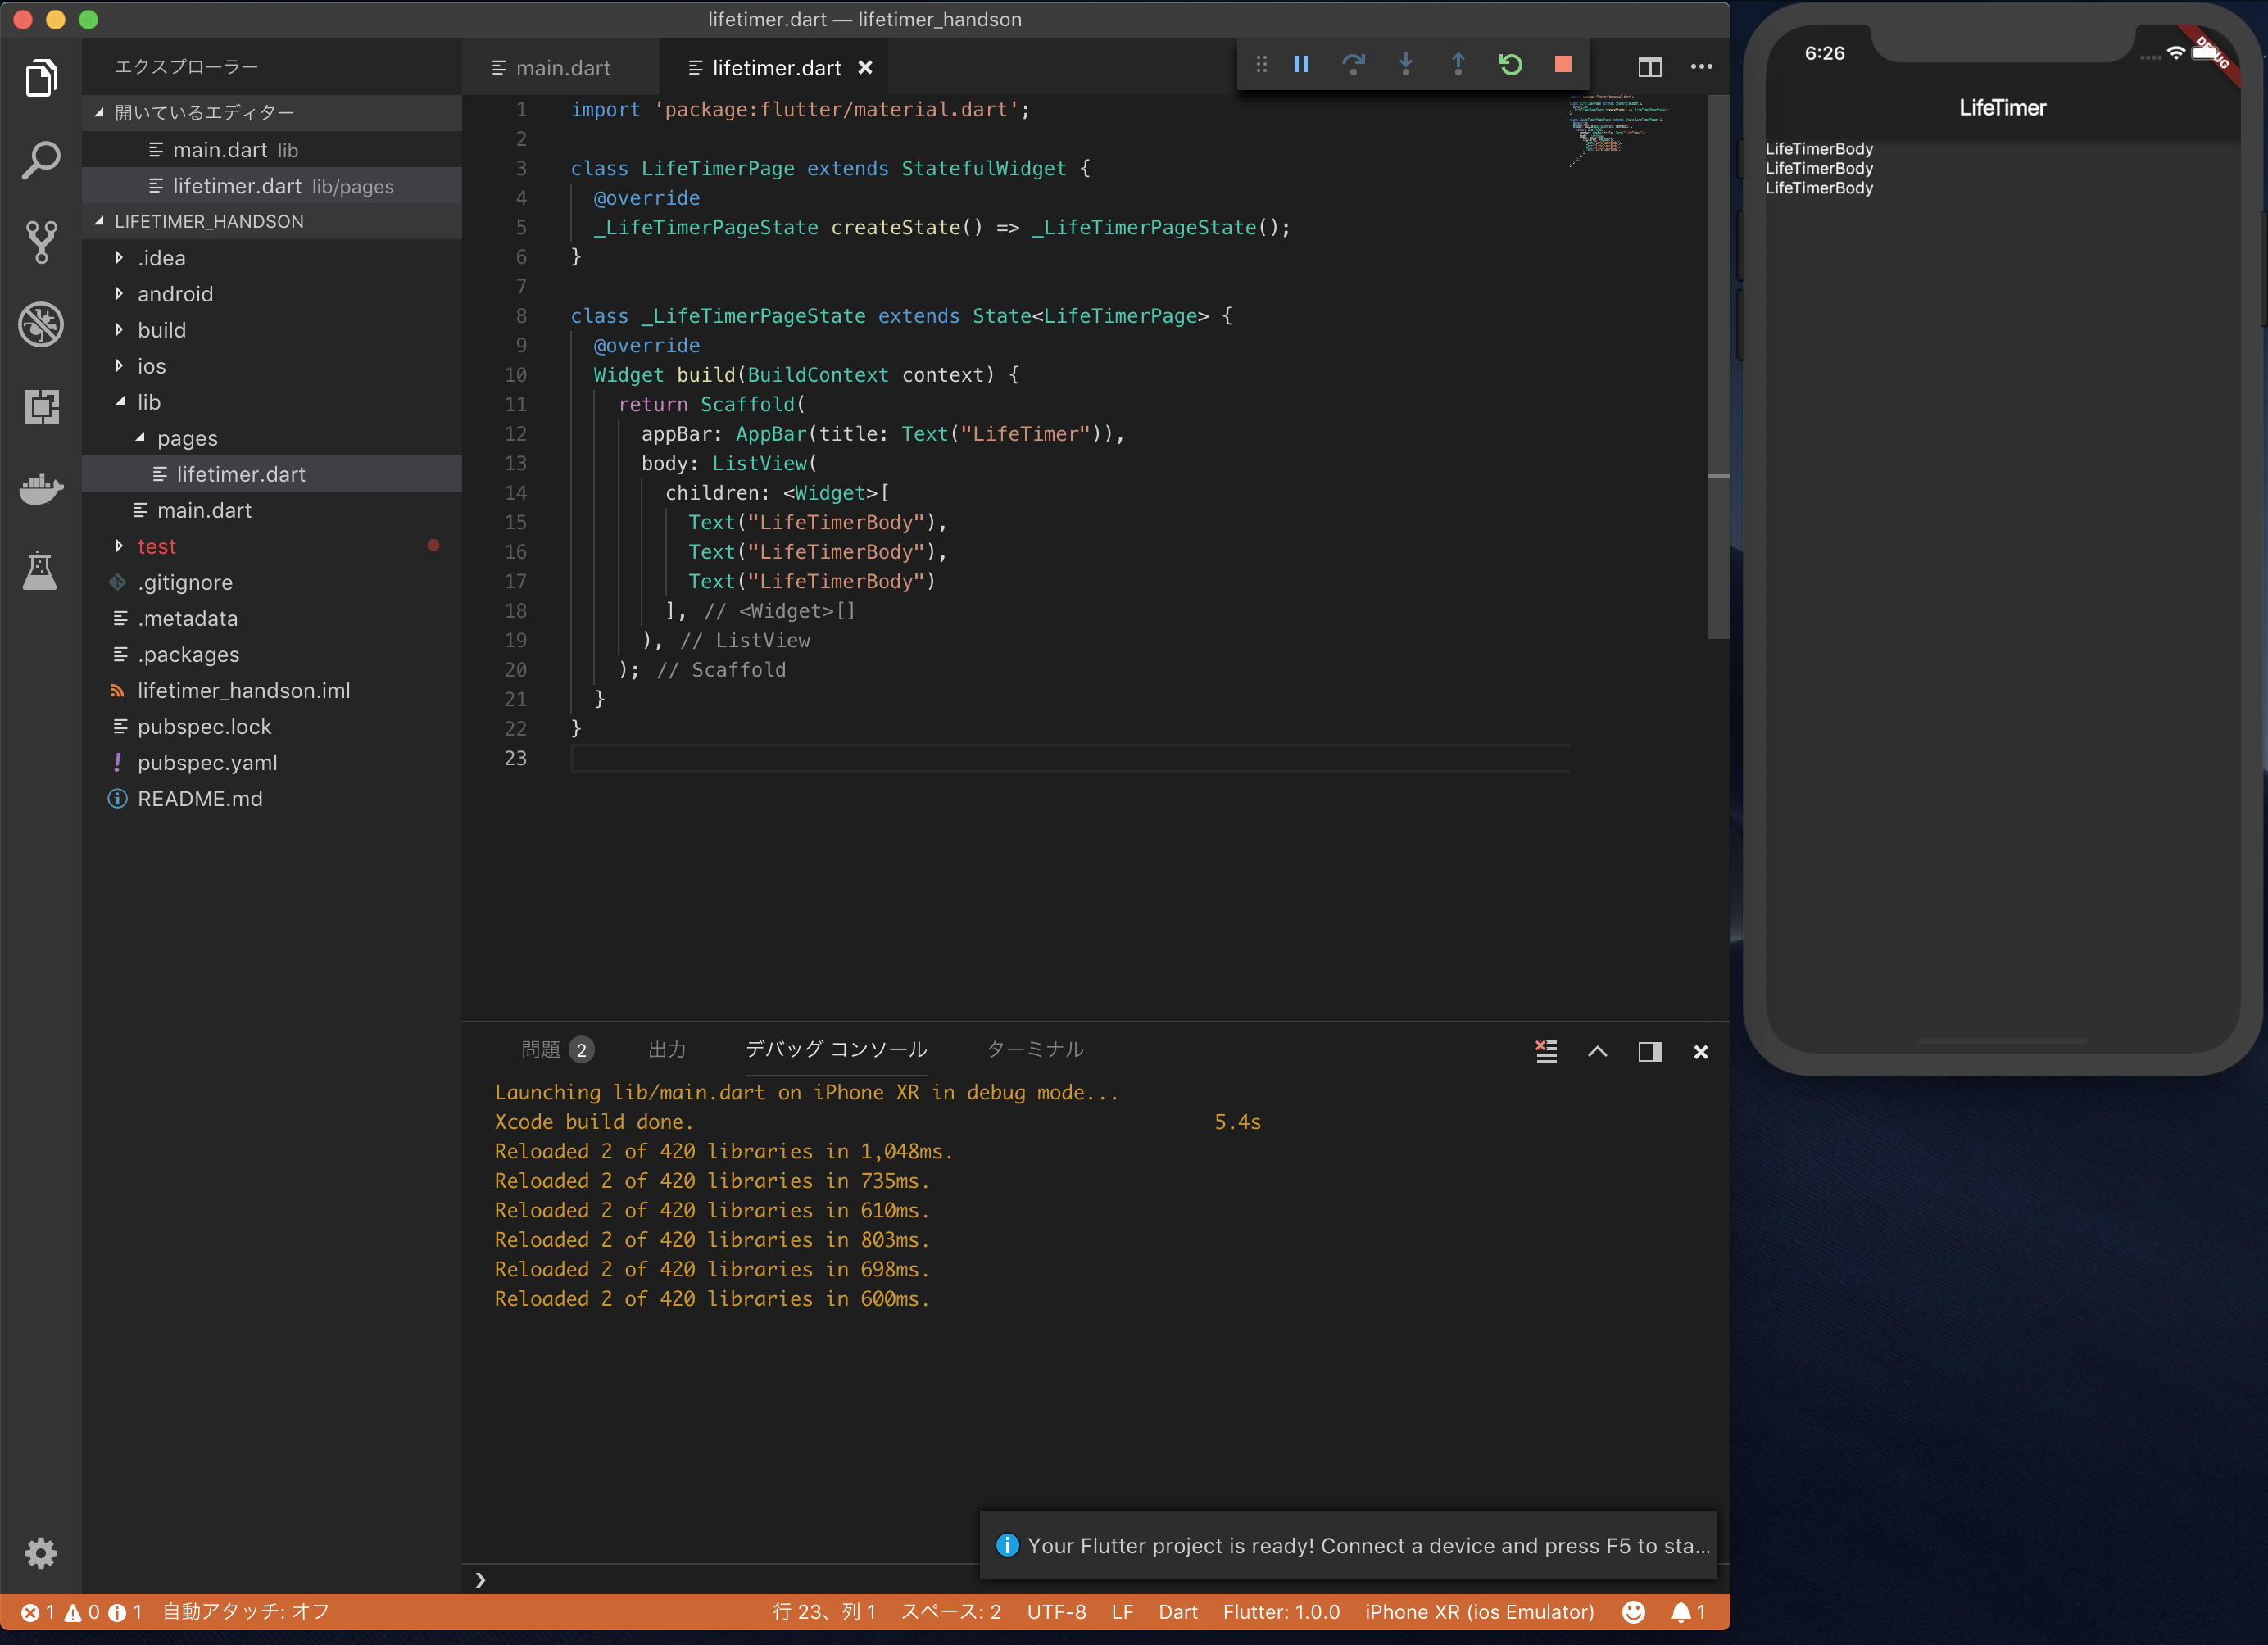This screenshot has height=1645, width=2268.
Task: Select the Debug Console panel tab
Action: tap(836, 1049)
